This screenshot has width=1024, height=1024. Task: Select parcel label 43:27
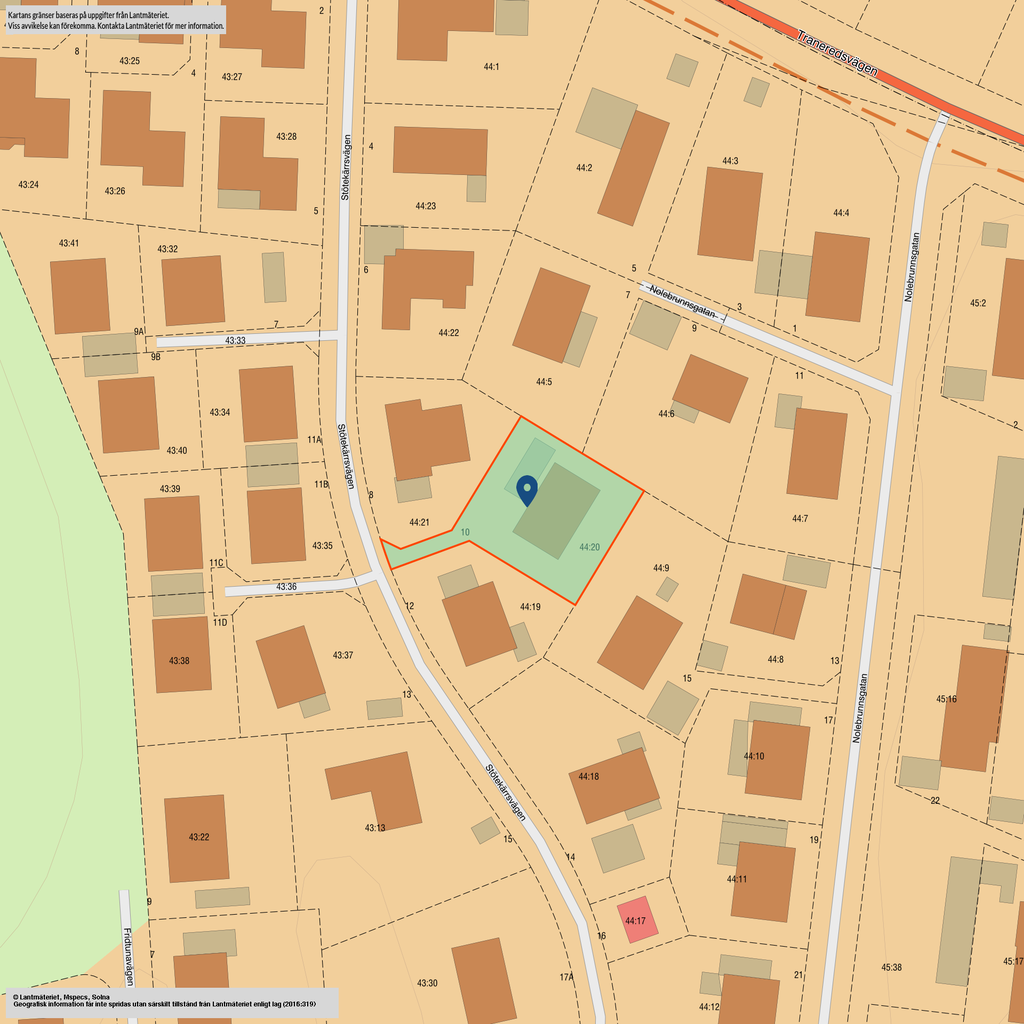point(232,76)
